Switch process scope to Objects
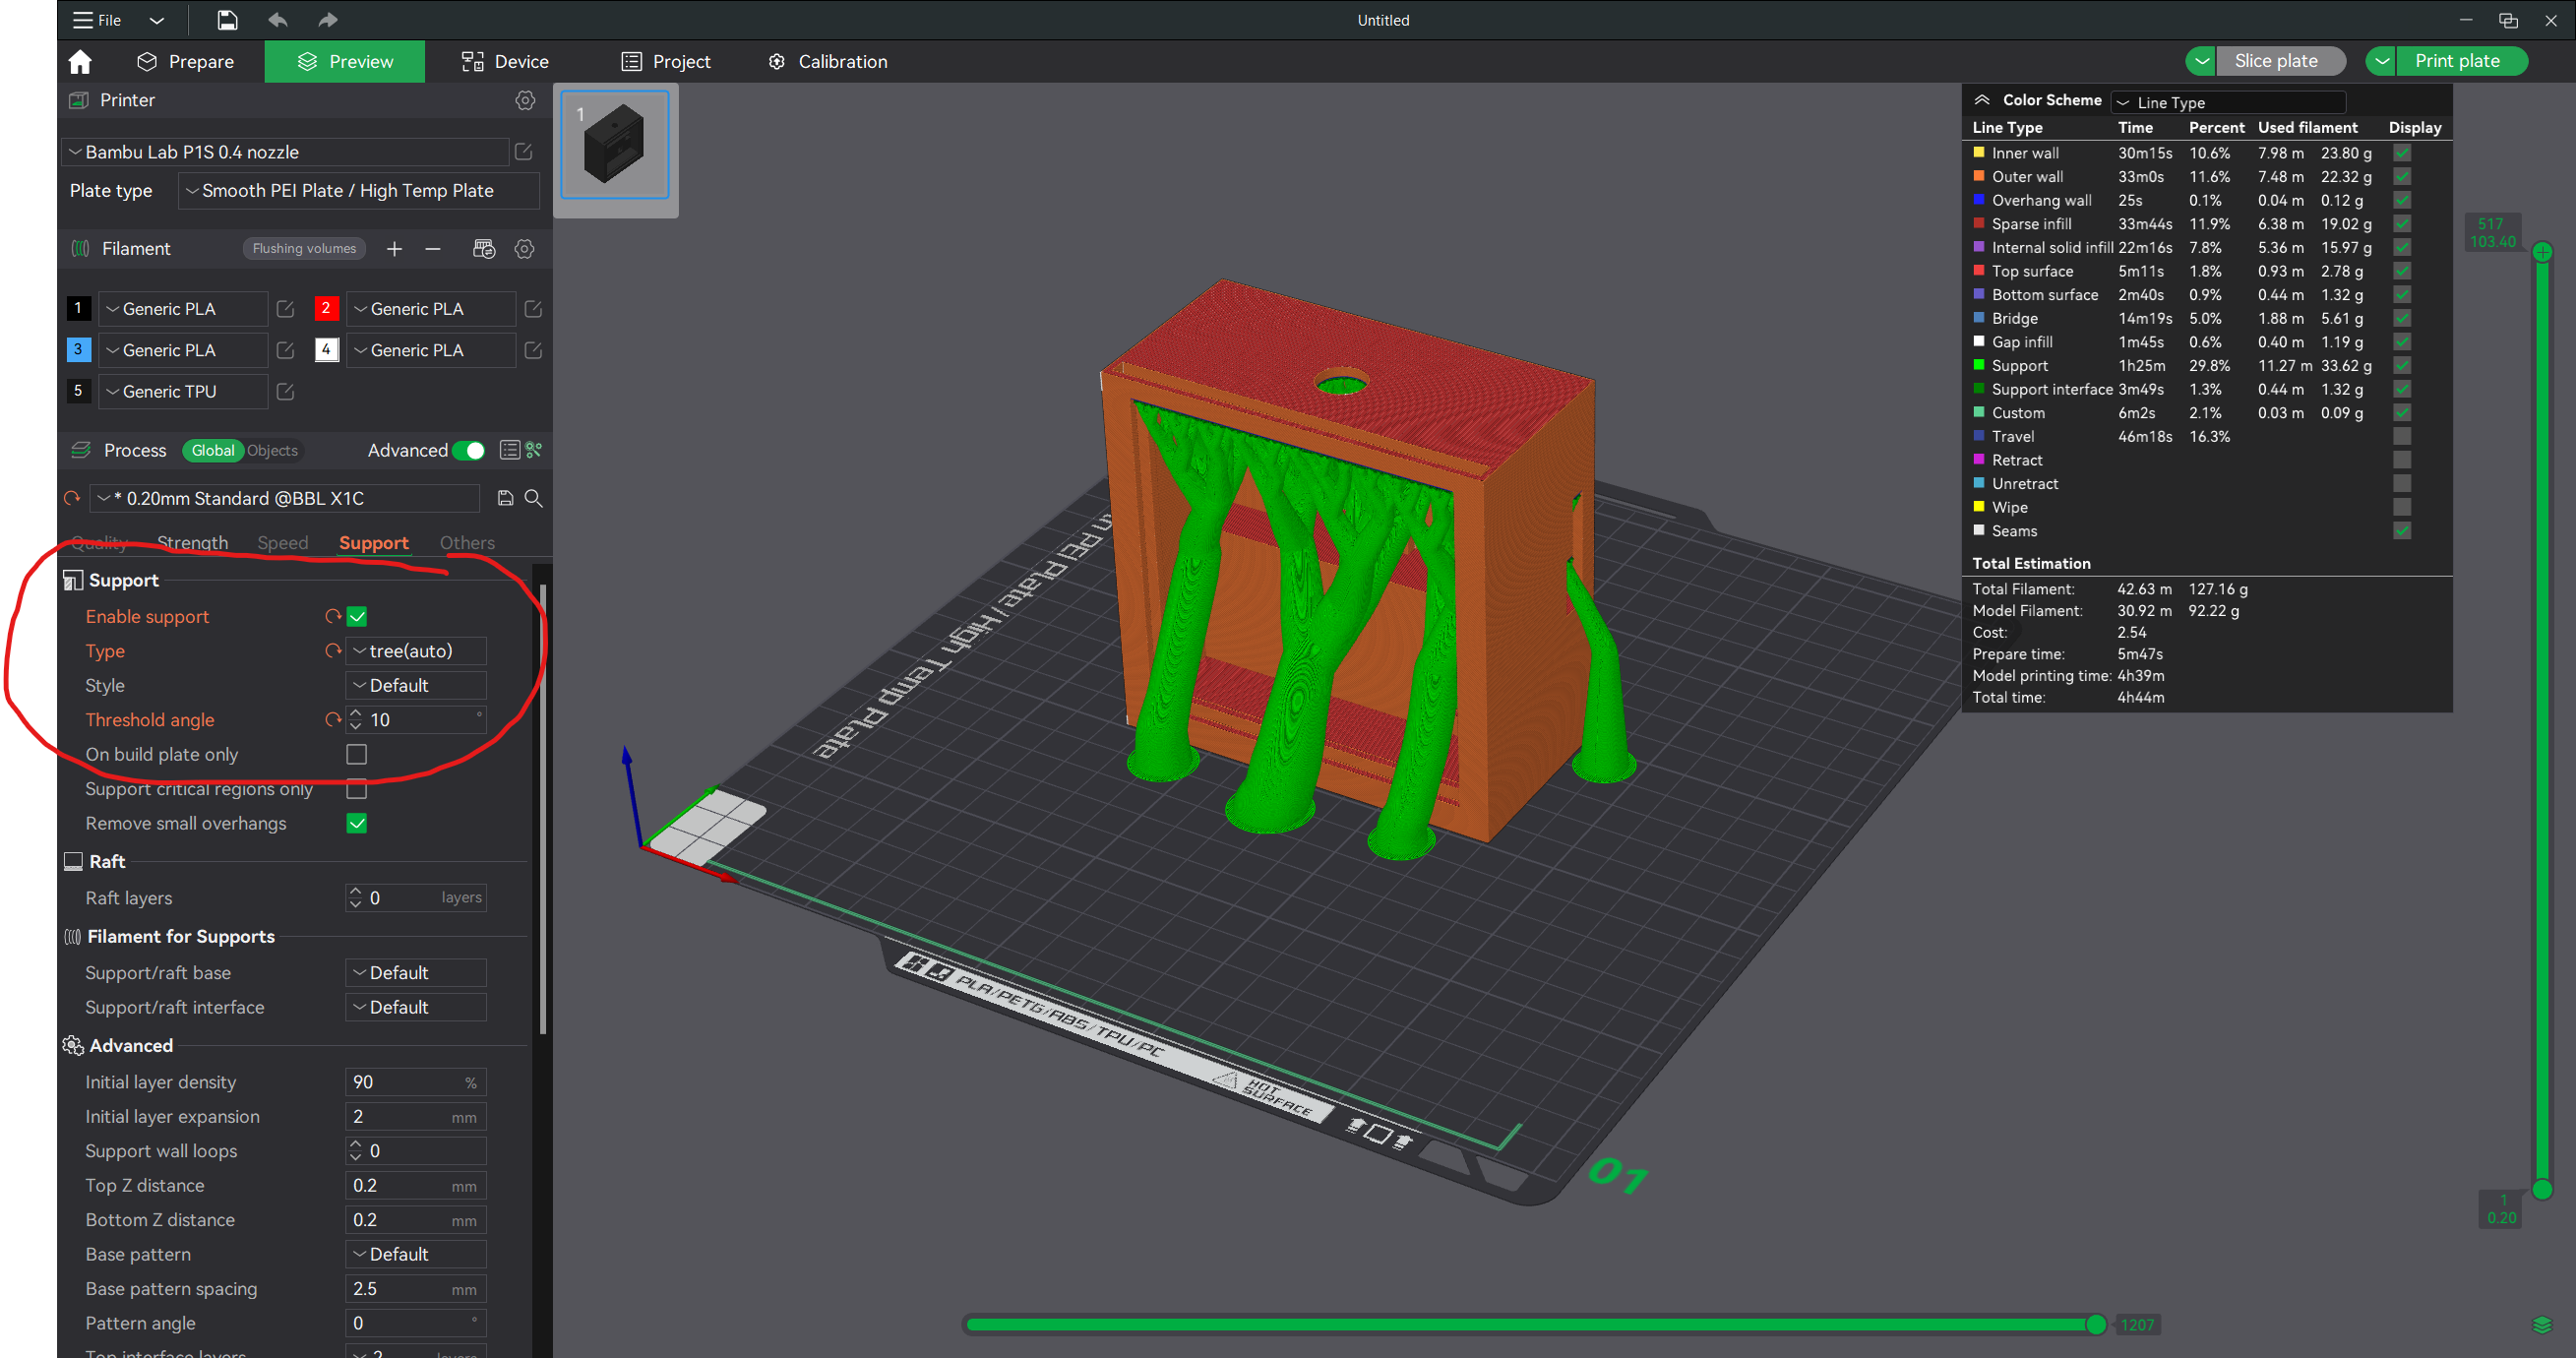Screen dimensions: 2576x1358 (x=272, y=451)
